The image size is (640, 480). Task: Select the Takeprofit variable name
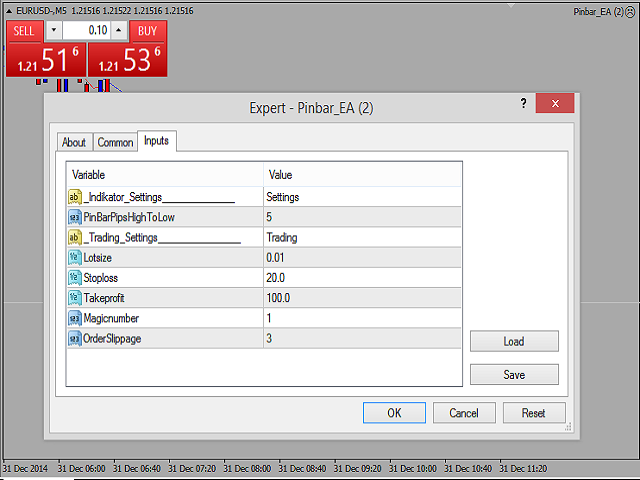(104, 298)
